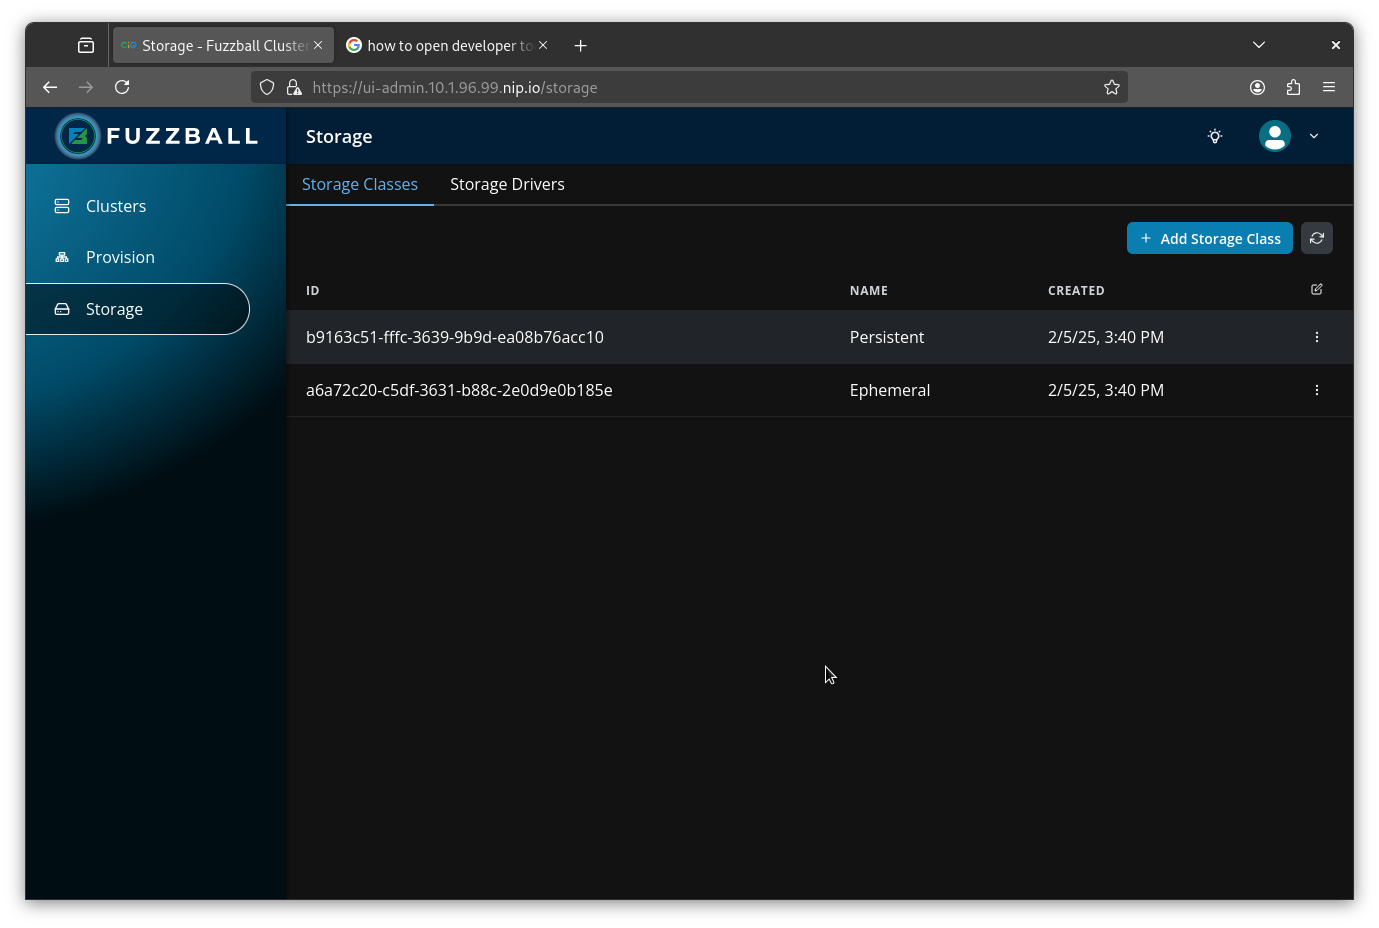
Task: Click the user avatar icon
Action: point(1275,136)
